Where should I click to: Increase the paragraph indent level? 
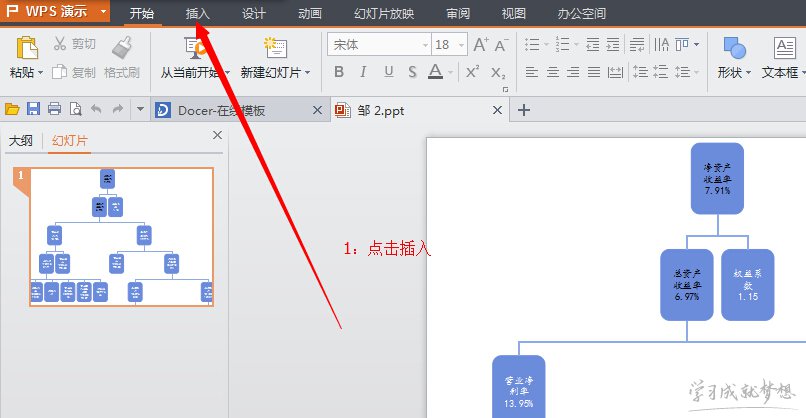[613, 45]
